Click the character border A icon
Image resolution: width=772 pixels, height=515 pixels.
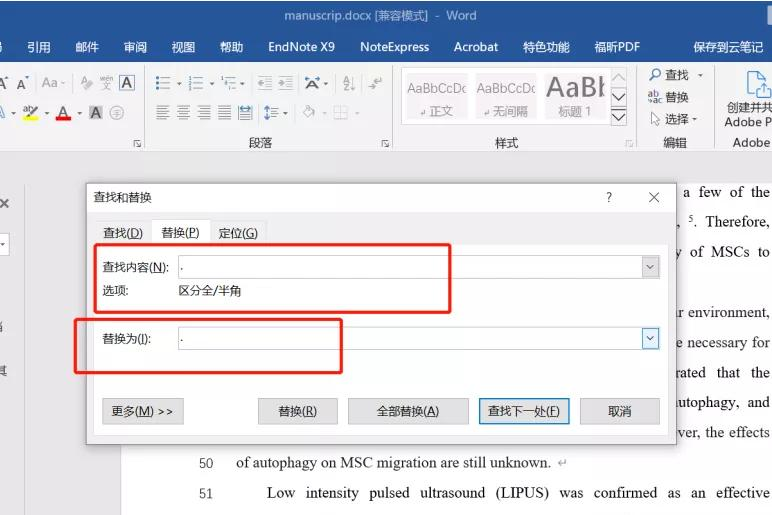(x=127, y=83)
